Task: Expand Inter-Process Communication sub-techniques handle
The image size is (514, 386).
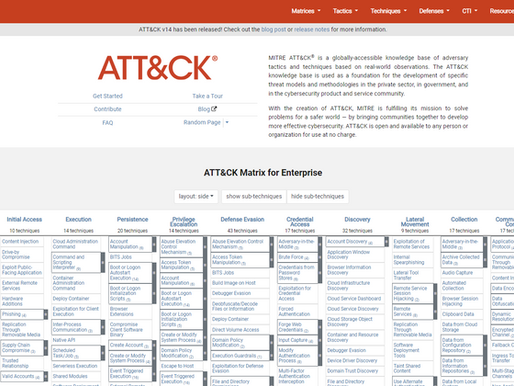Action: tap(103, 327)
